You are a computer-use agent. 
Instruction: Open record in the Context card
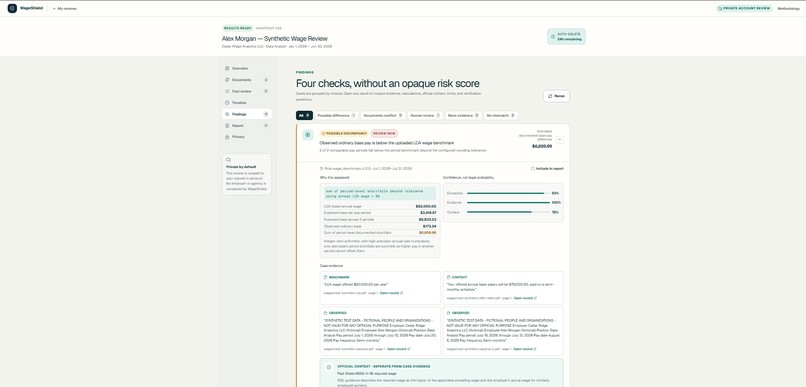pos(525,298)
